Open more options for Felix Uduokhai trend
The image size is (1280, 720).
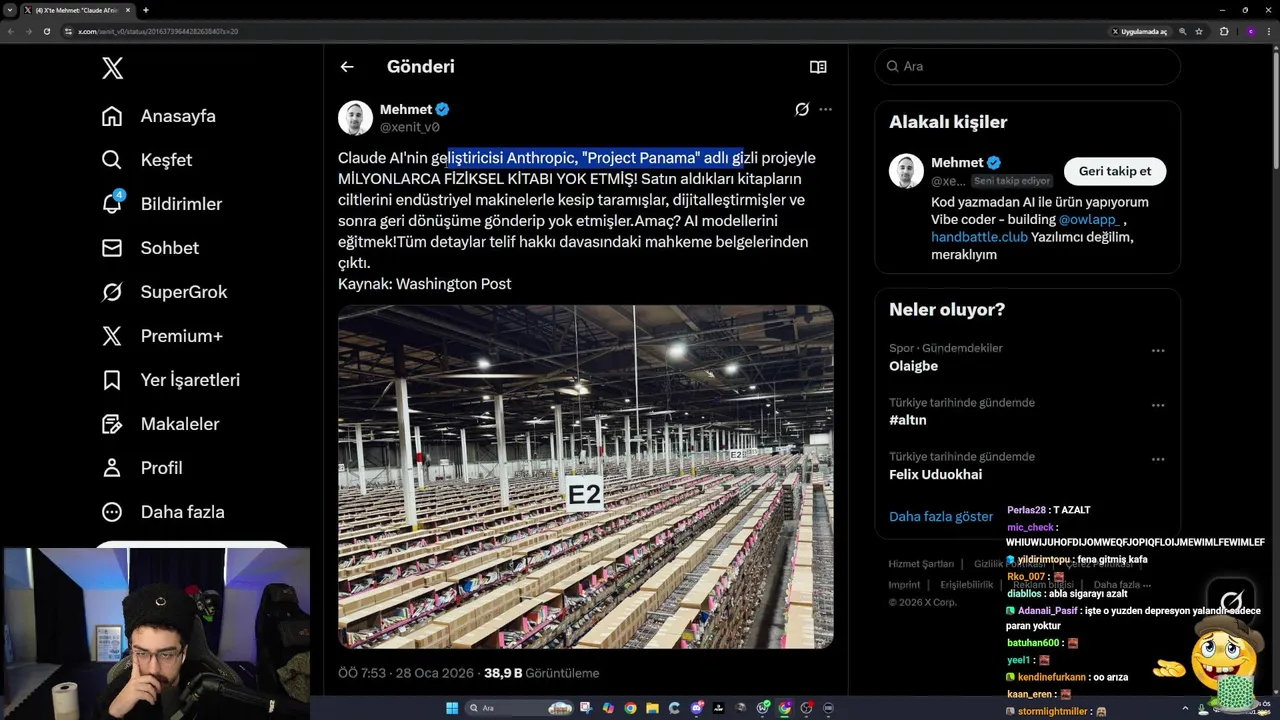coord(1158,459)
